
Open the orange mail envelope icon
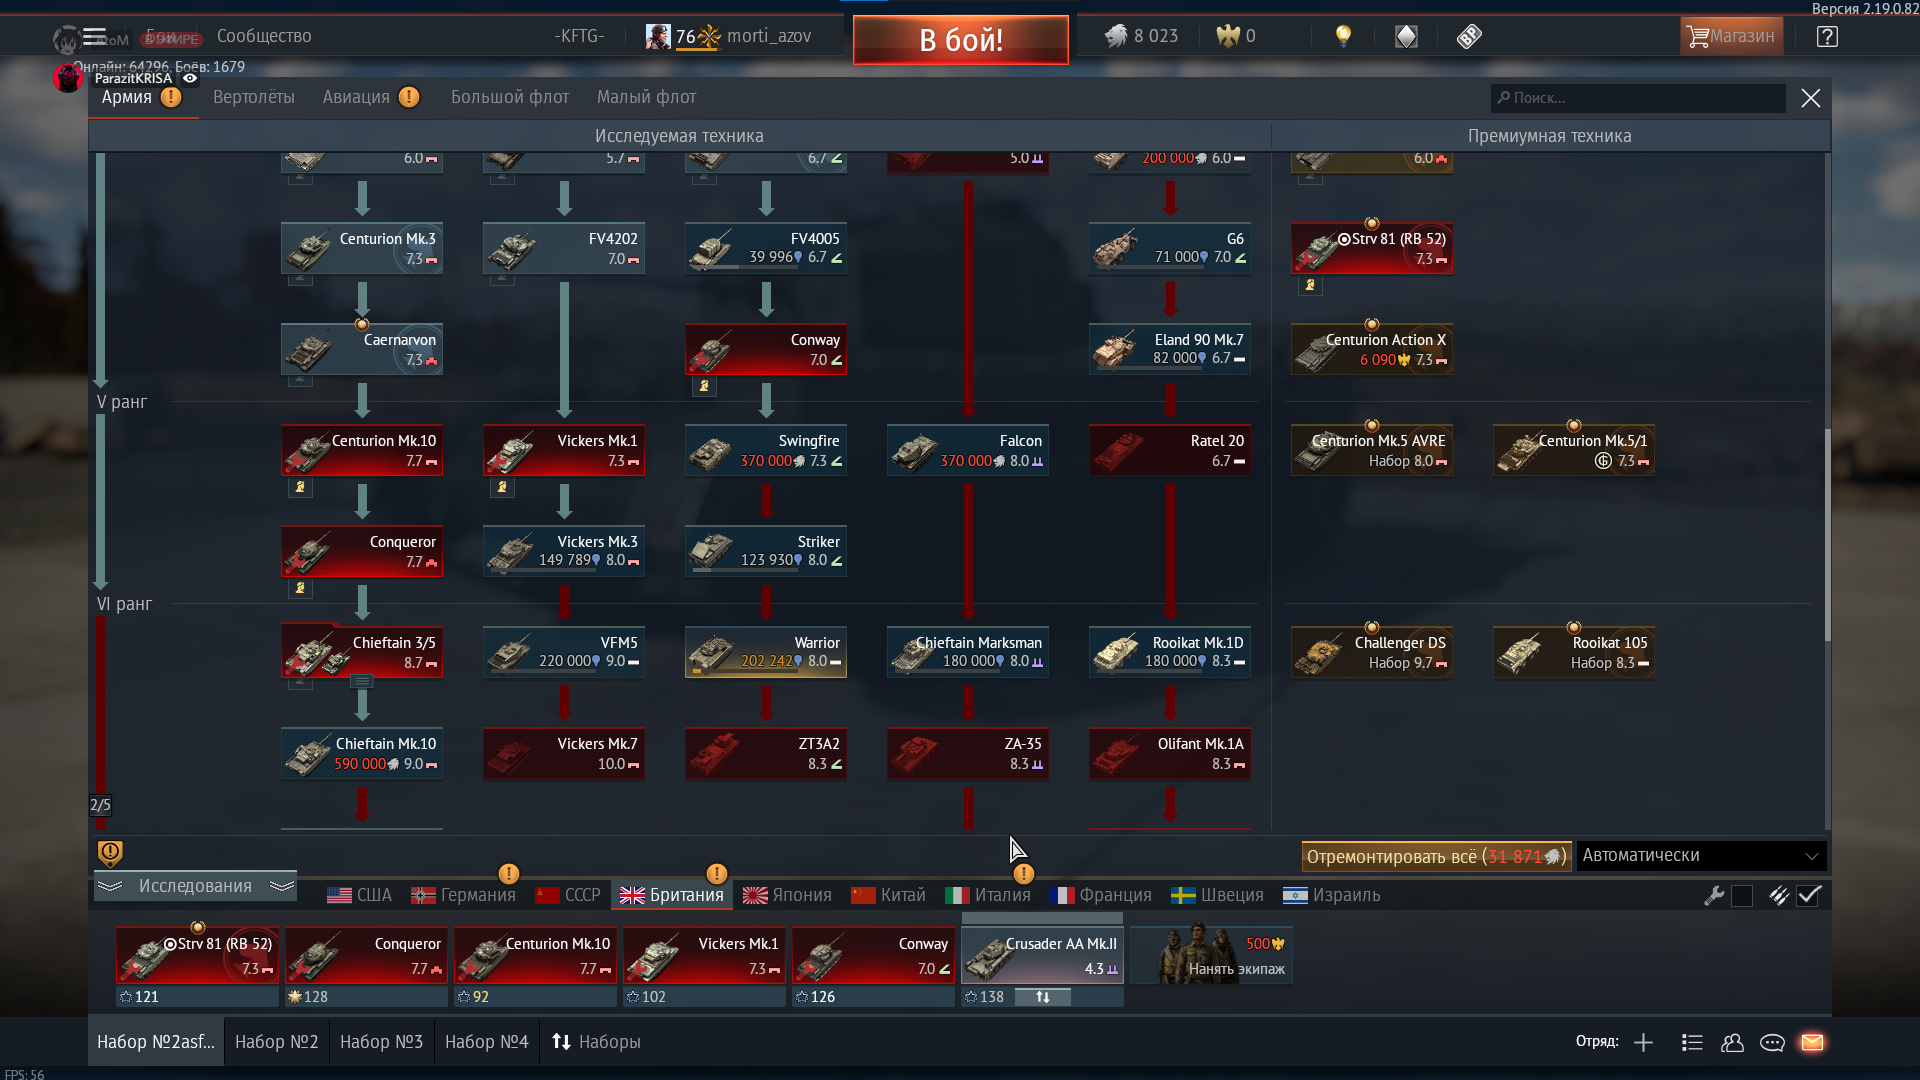coord(1812,1043)
